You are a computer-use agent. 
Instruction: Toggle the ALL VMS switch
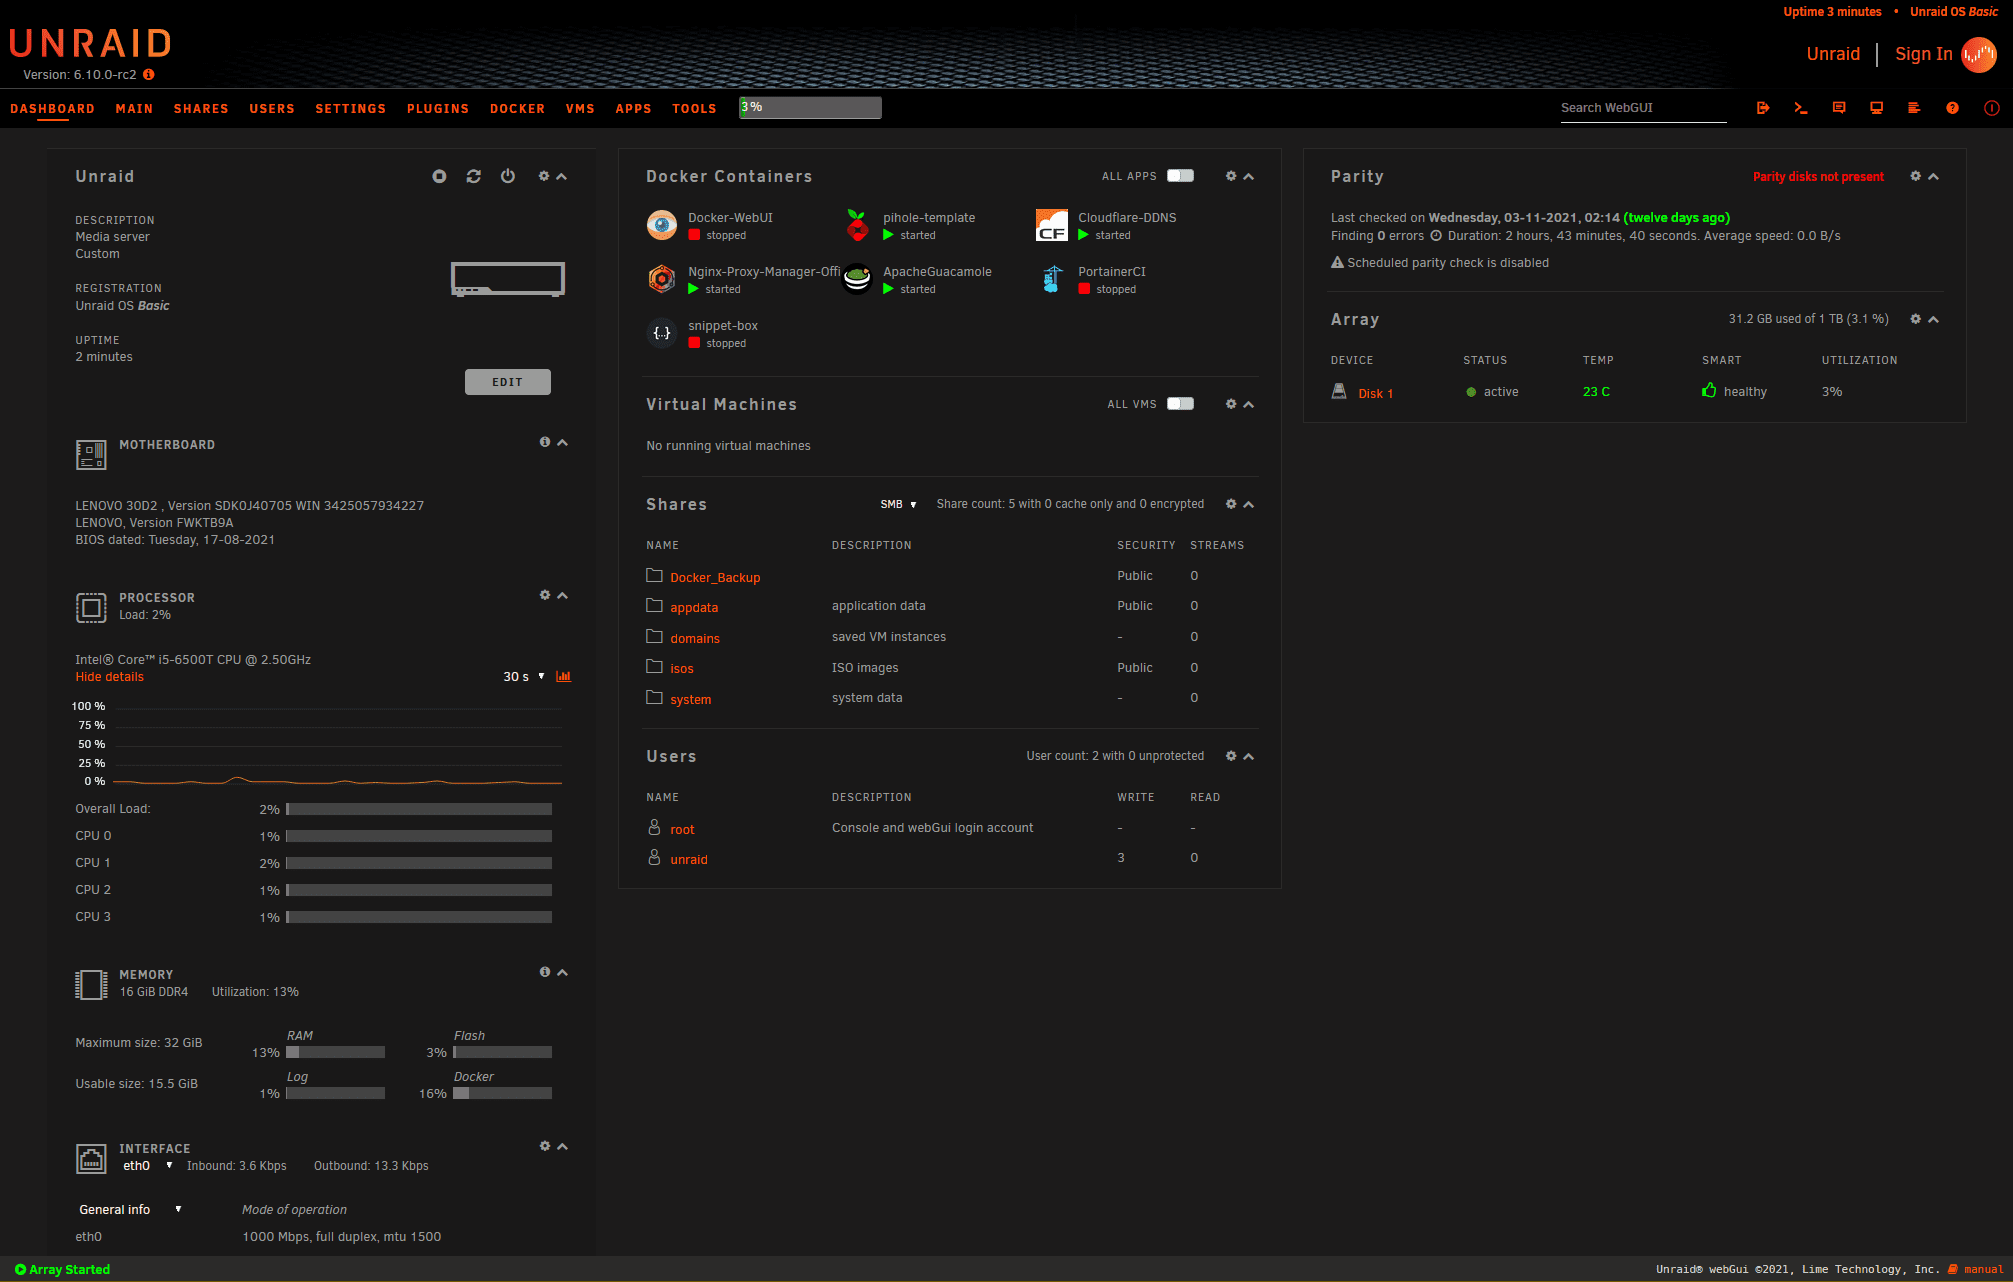[1180, 404]
